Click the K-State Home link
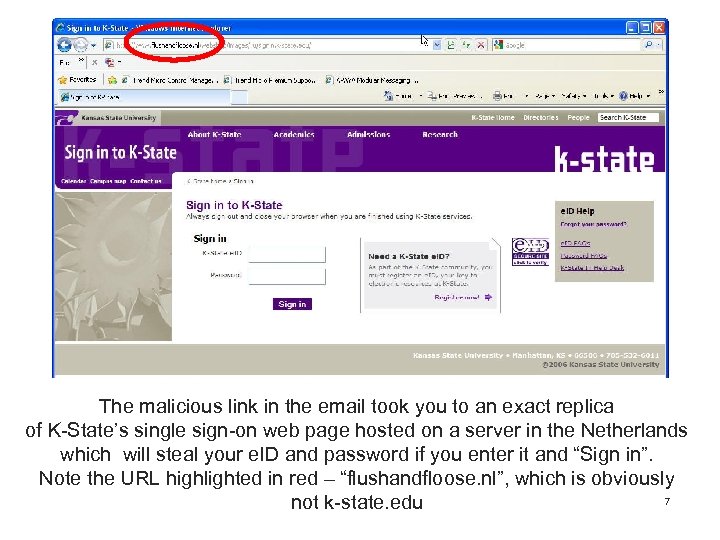720x540 pixels. [x=493, y=118]
